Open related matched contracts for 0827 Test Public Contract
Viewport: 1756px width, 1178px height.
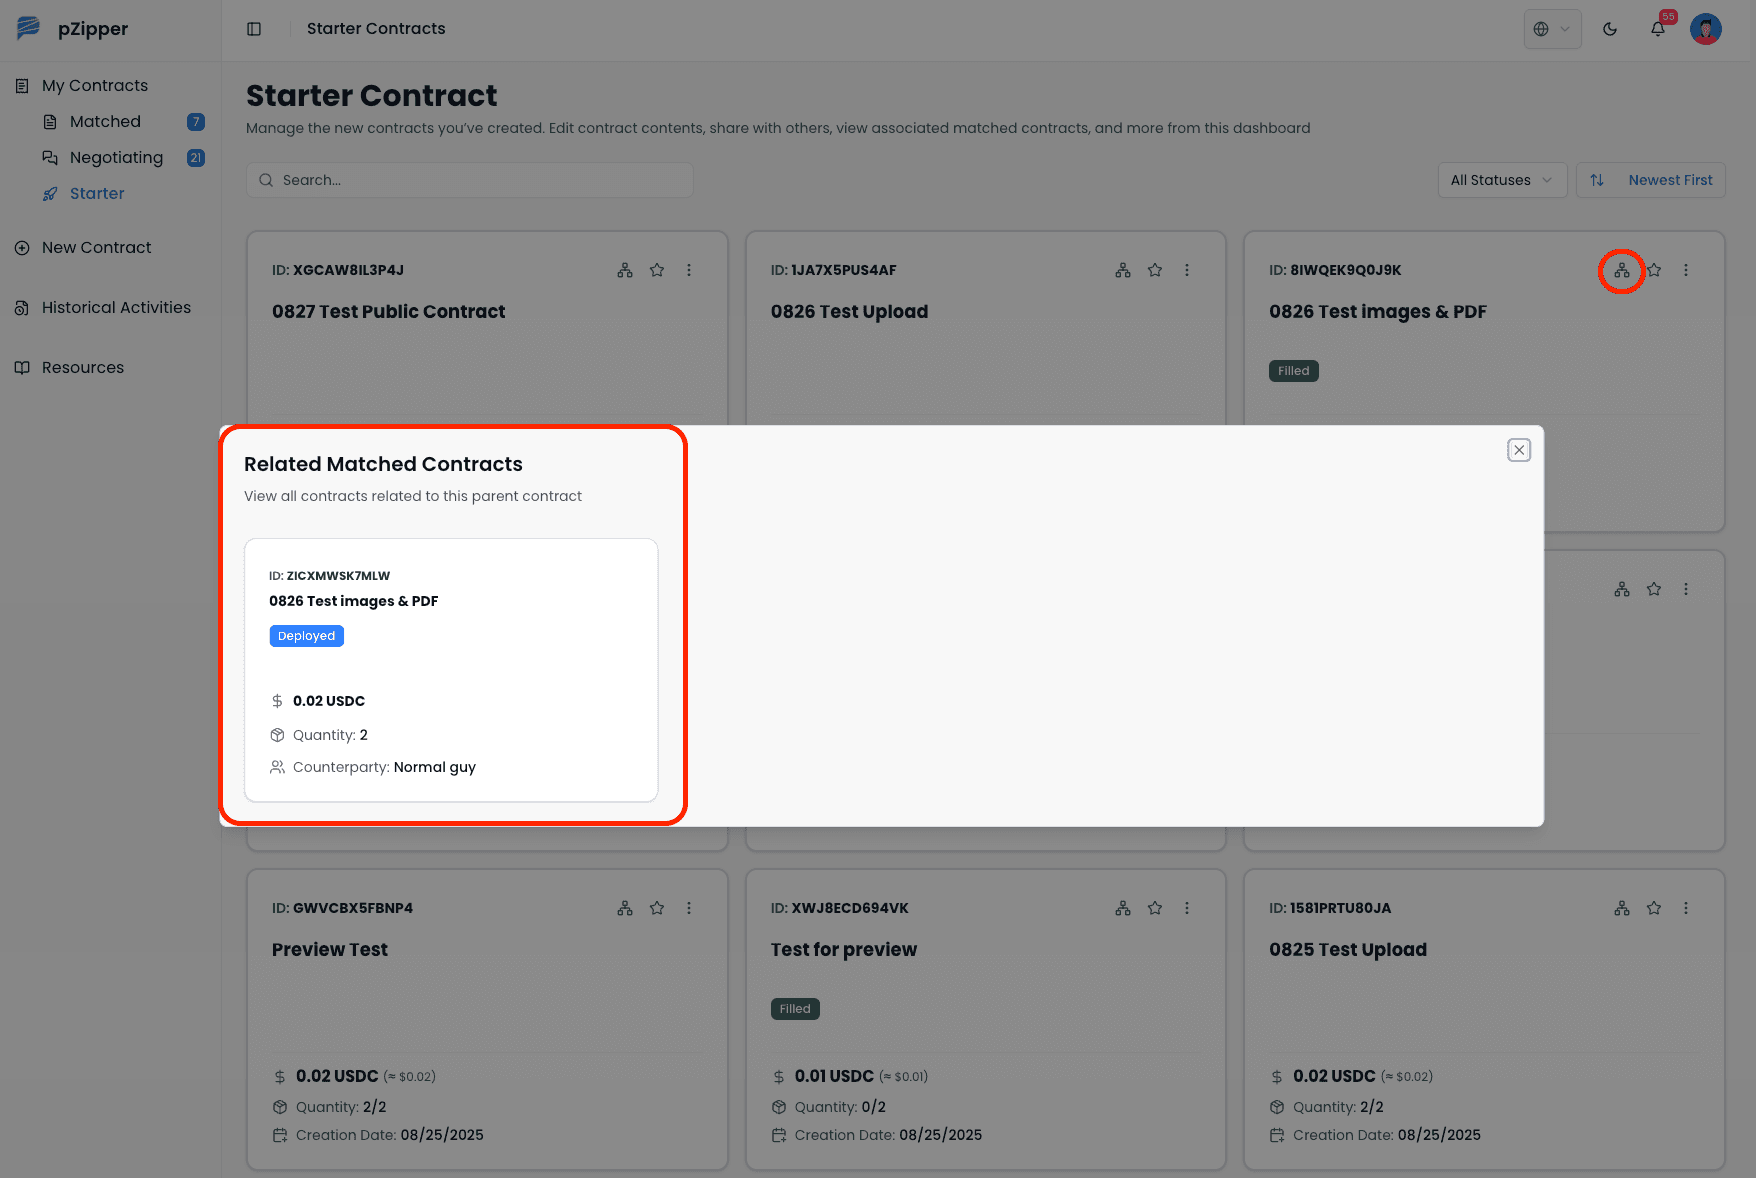[625, 269]
